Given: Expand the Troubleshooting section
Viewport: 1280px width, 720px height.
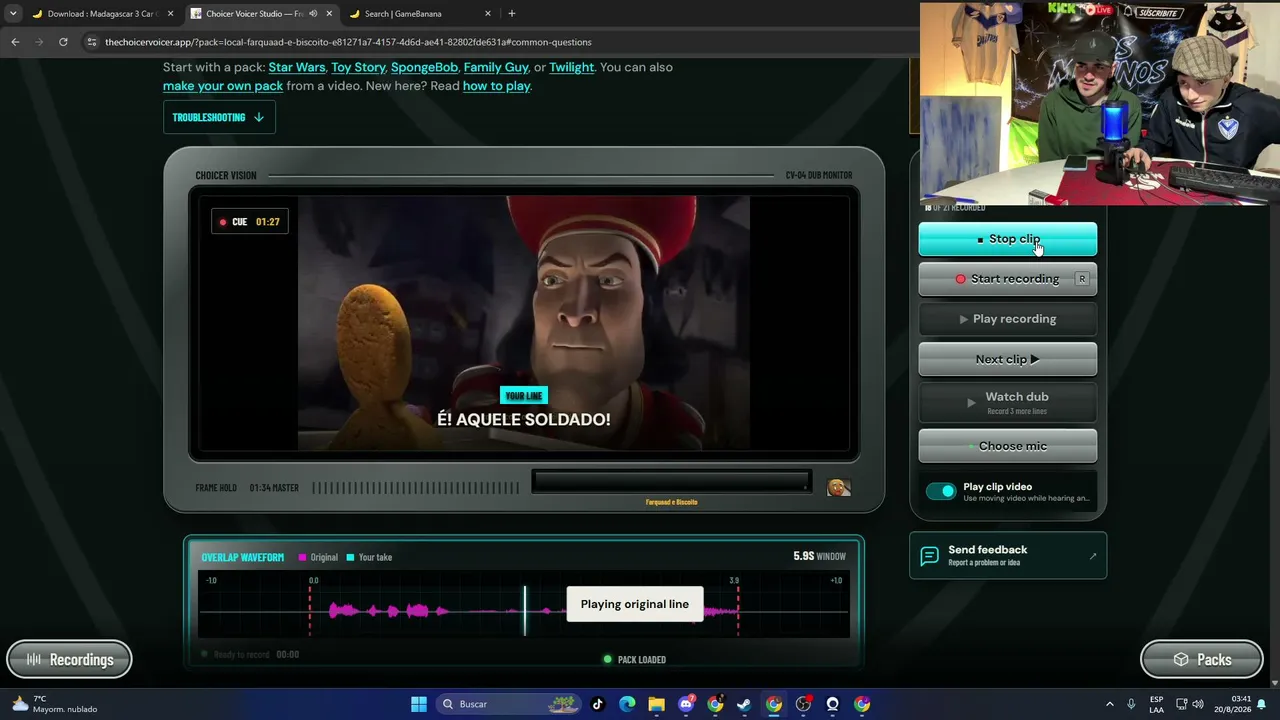Looking at the screenshot, I should 219,117.
